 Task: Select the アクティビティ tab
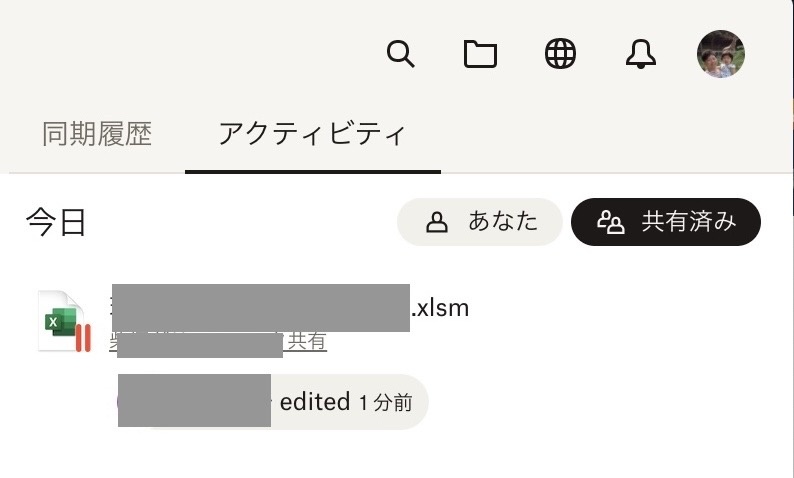point(312,134)
